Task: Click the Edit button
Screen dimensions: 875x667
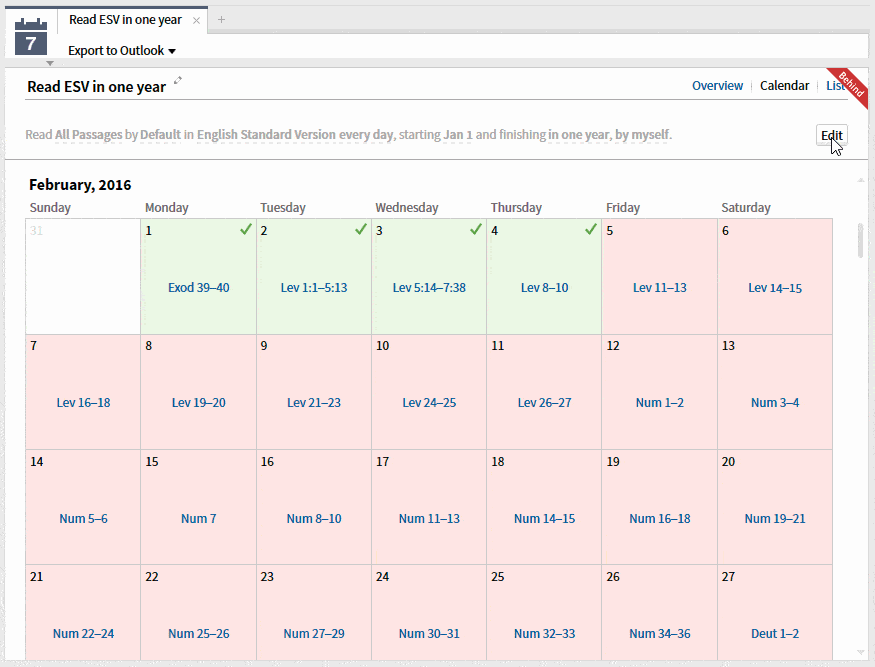Action: pos(831,135)
